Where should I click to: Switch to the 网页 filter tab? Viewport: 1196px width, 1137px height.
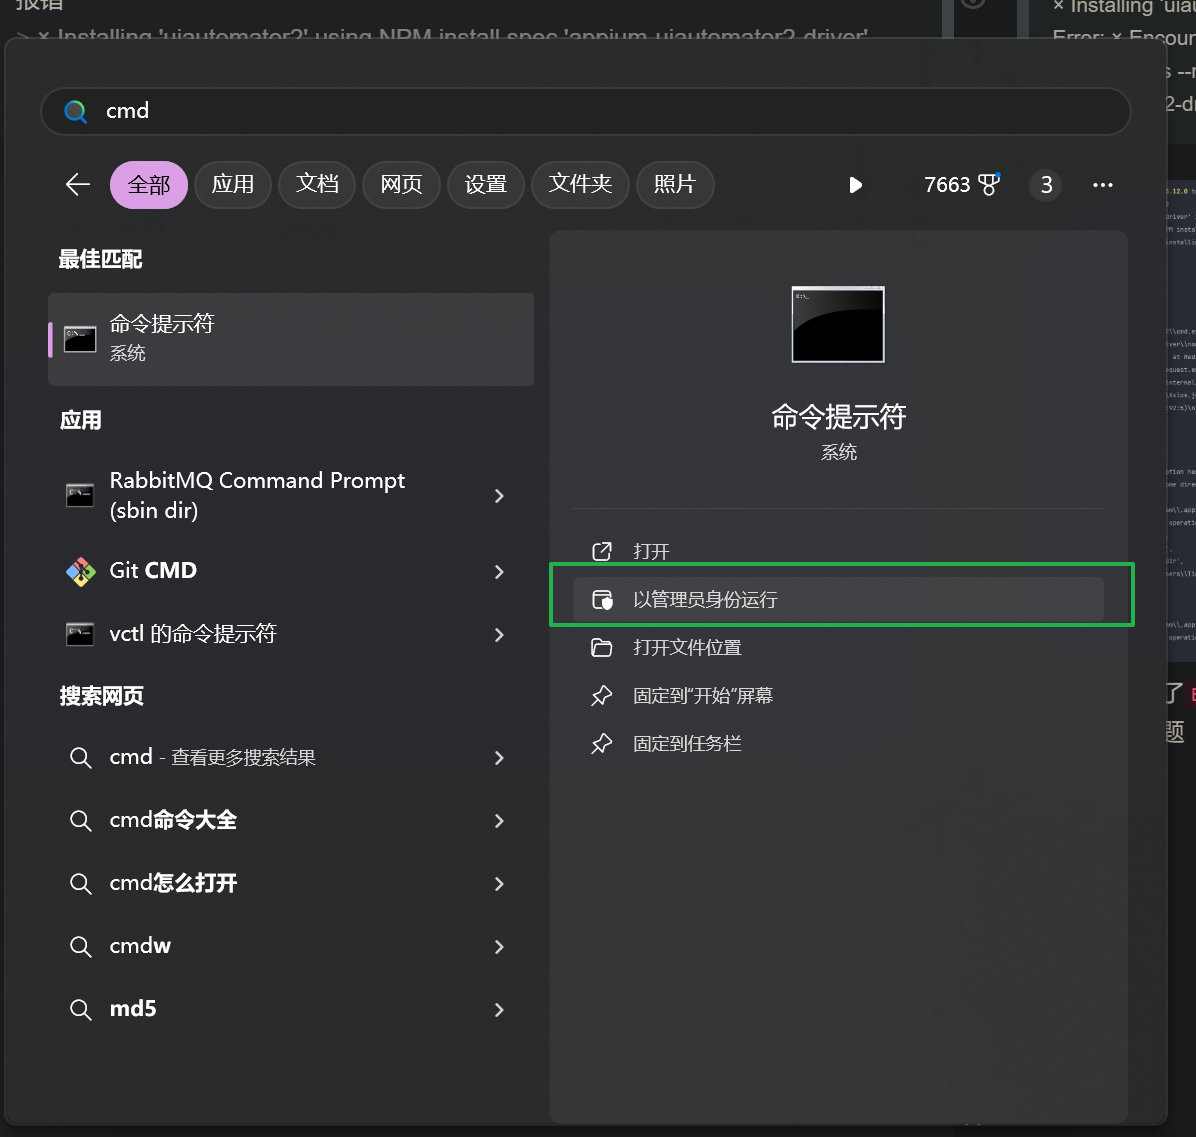click(x=401, y=184)
